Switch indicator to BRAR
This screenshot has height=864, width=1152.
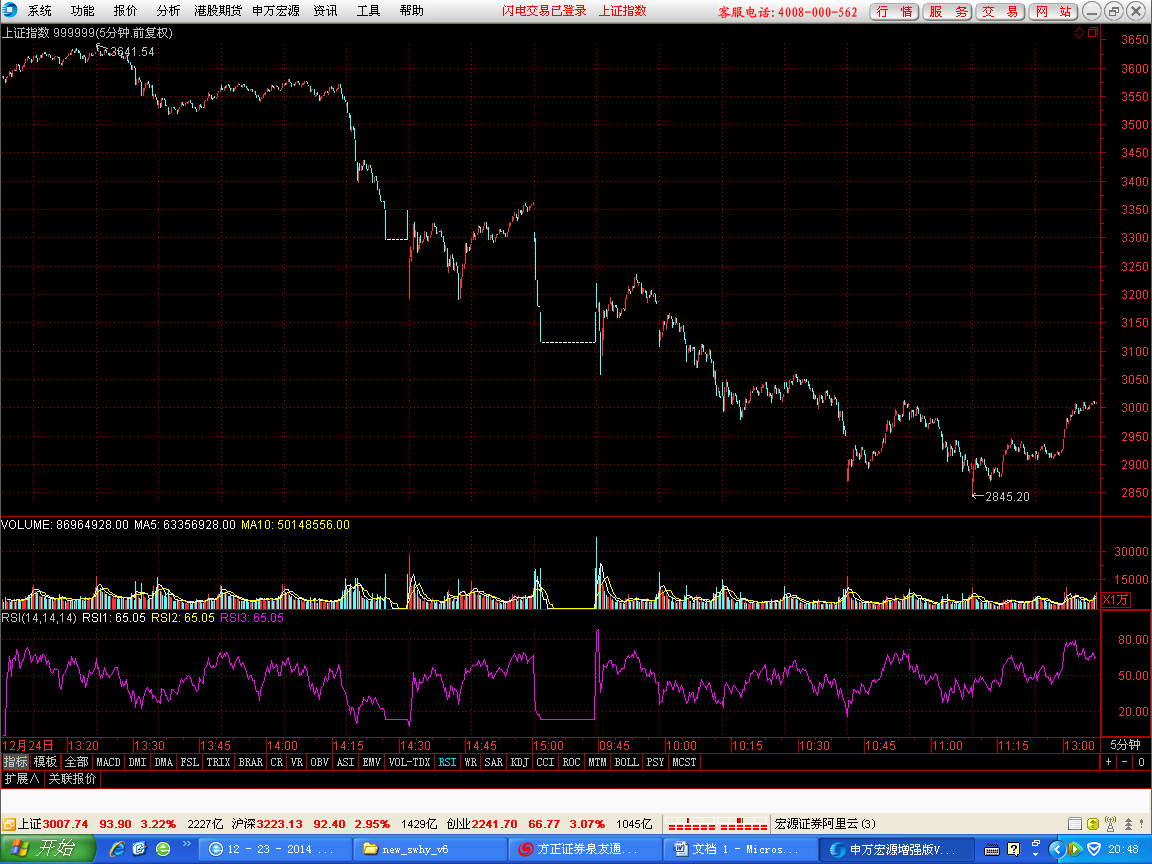coord(251,763)
